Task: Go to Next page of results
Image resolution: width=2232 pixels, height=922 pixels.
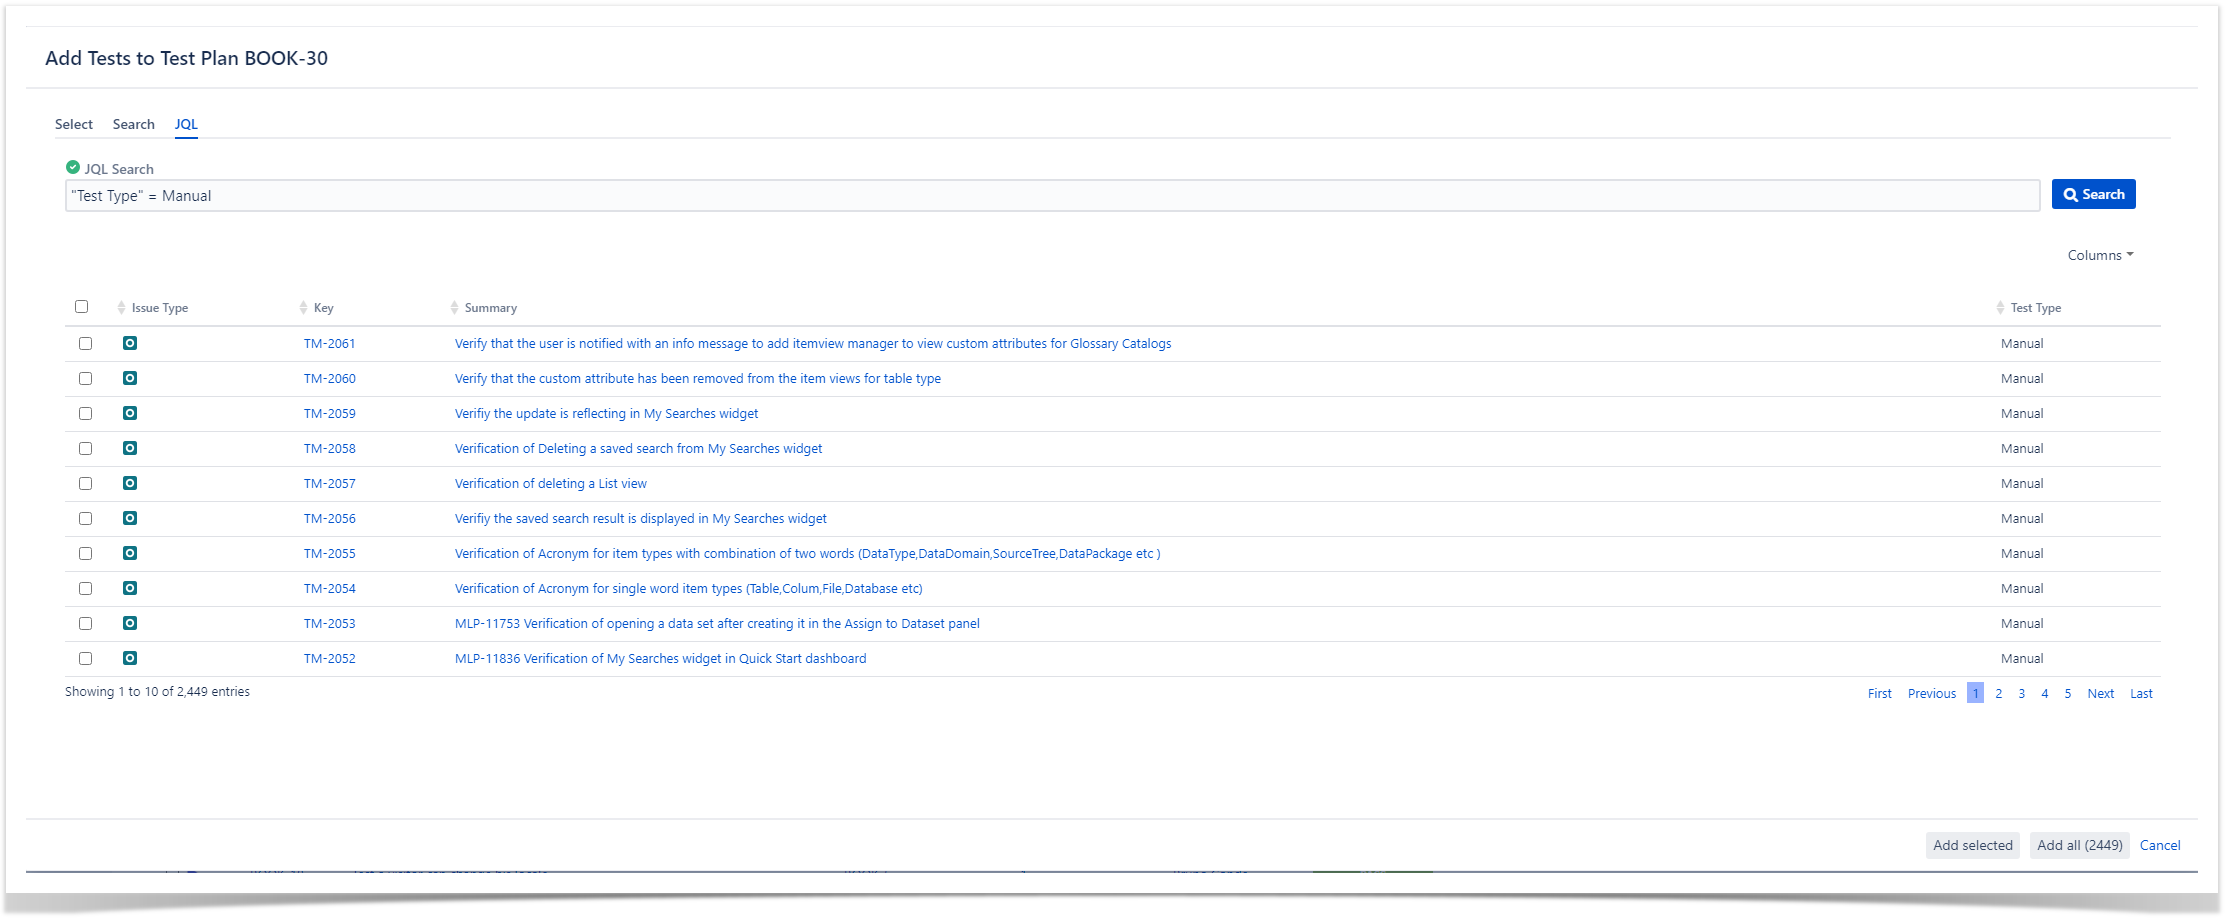Action: tap(2100, 693)
